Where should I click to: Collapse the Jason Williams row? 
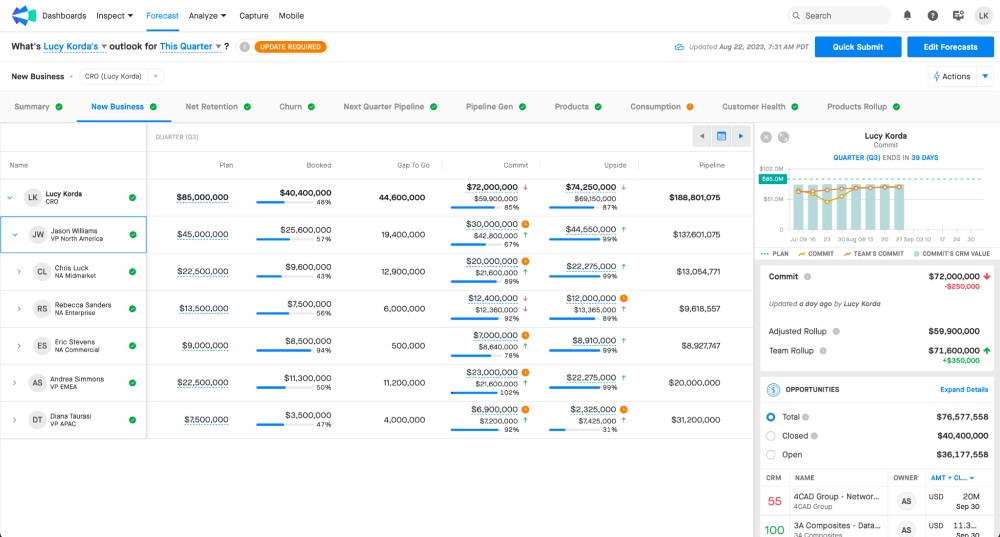click(x=15, y=235)
